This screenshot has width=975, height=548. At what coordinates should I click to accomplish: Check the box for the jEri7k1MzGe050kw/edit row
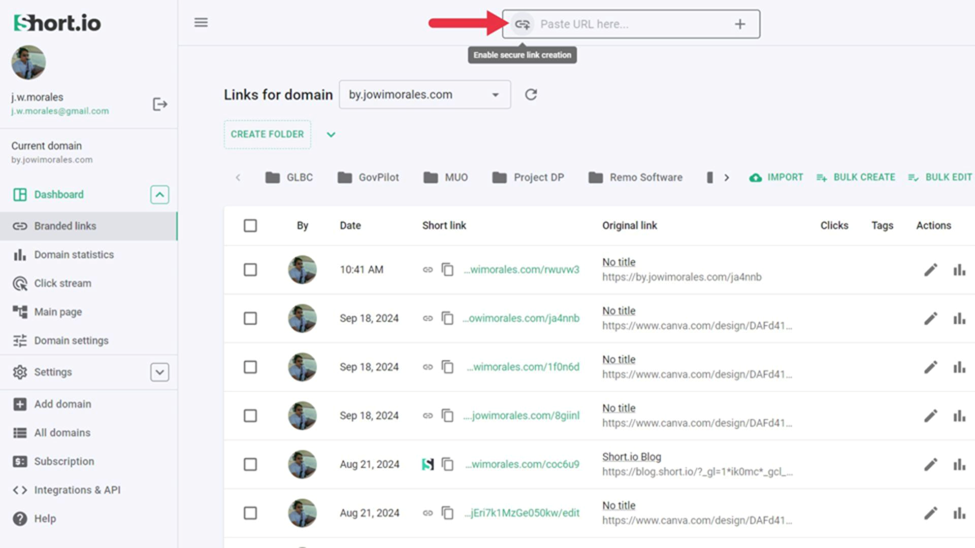[250, 513]
